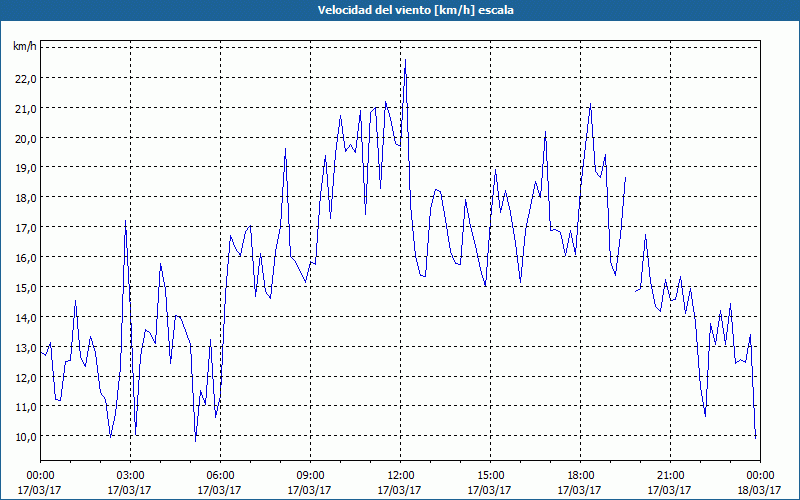Screen dimensions: 800x500
Task: Click the '19,0' y-axis label
Action: point(25,168)
